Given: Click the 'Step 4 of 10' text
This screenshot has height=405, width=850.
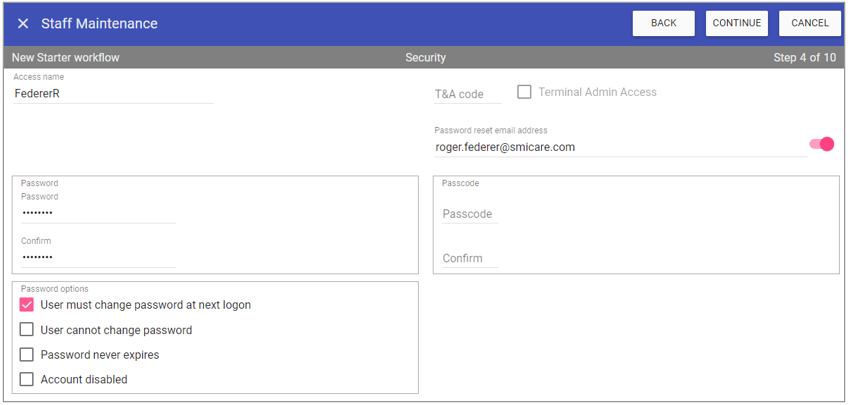Looking at the screenshot, I should click(804, 57).
